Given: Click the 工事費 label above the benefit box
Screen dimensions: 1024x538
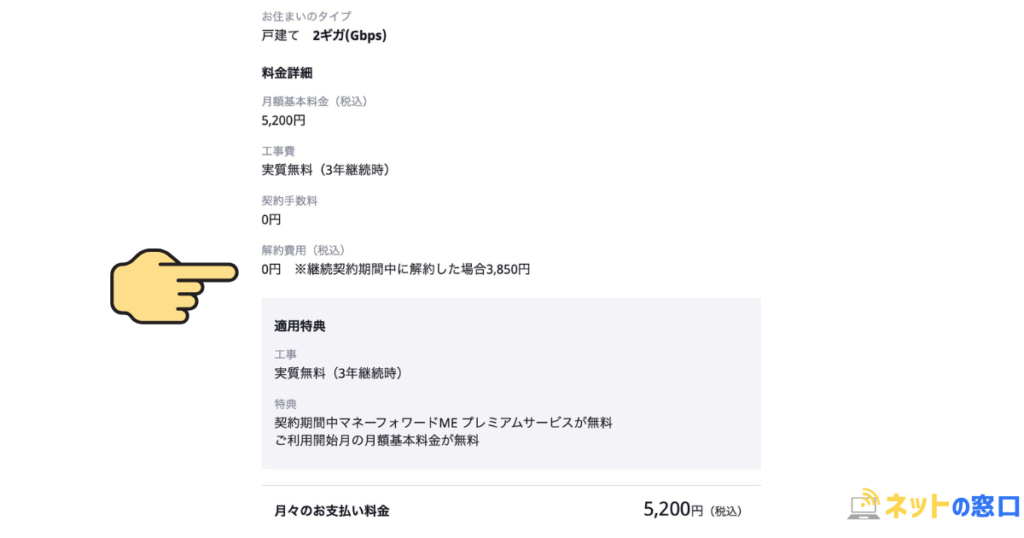Looking at the screenshot, I should tap(278, 151).
